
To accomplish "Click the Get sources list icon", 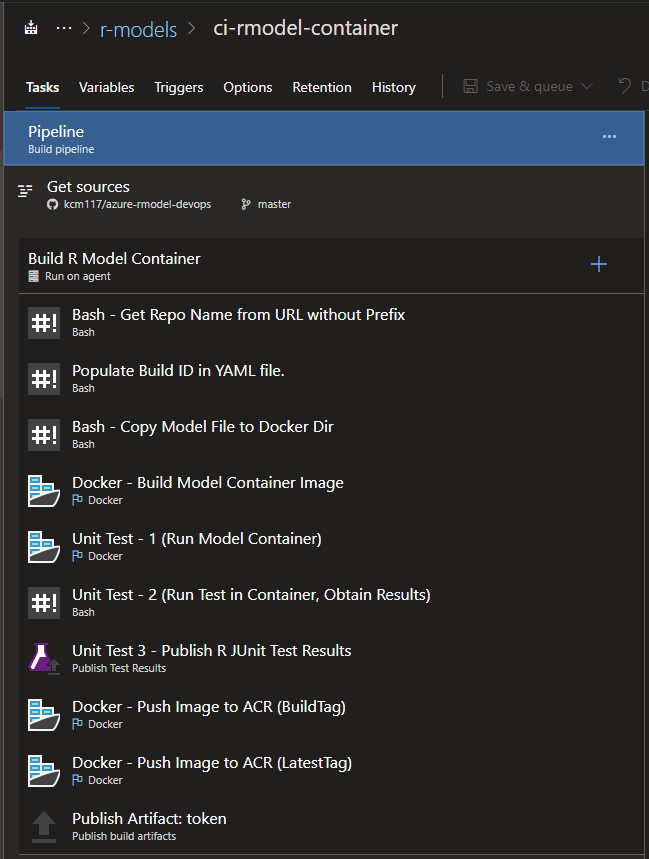I will point(25,191).
